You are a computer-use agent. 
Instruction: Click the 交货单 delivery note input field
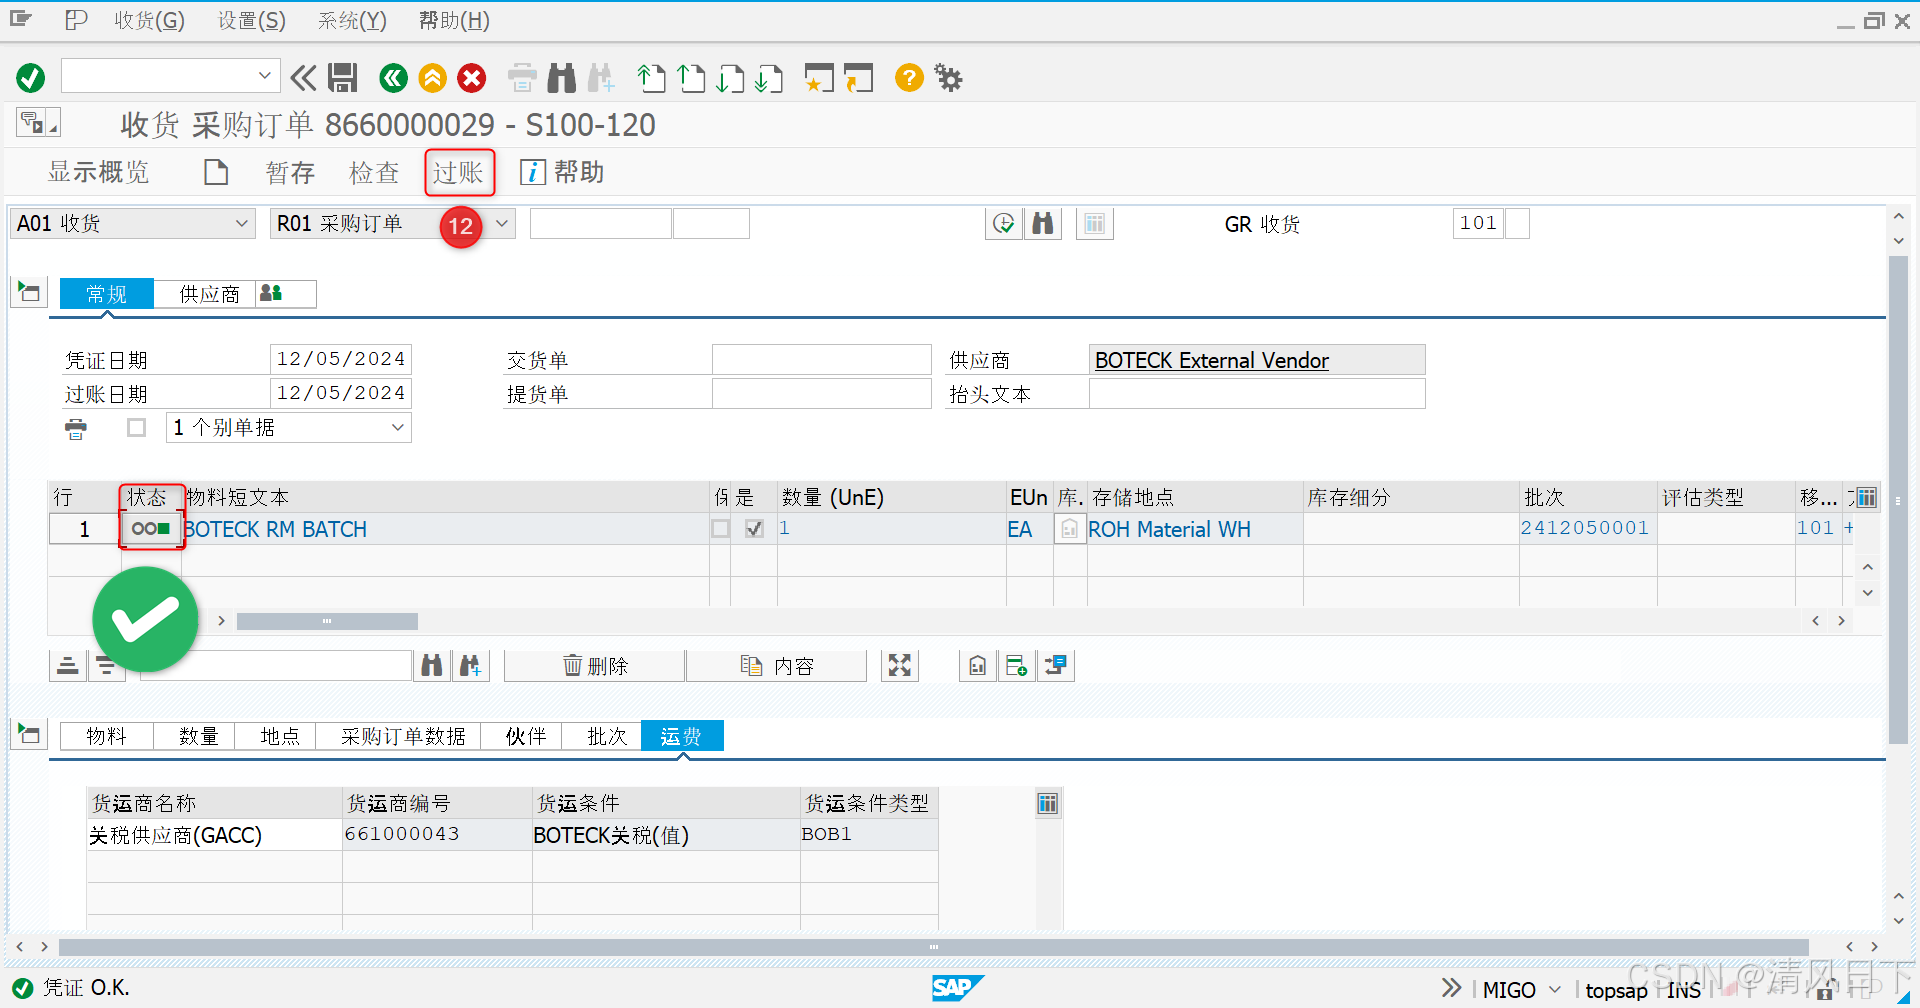click(x=821, y=360)
